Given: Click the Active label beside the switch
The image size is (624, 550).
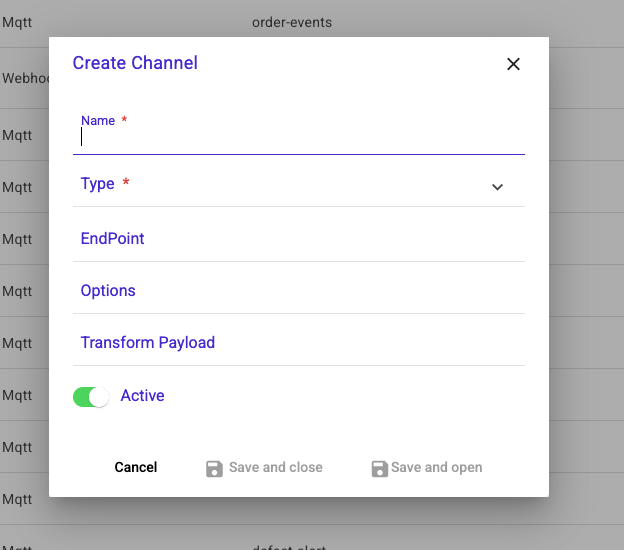Looking at the screenshot, I should coord(142,396).
